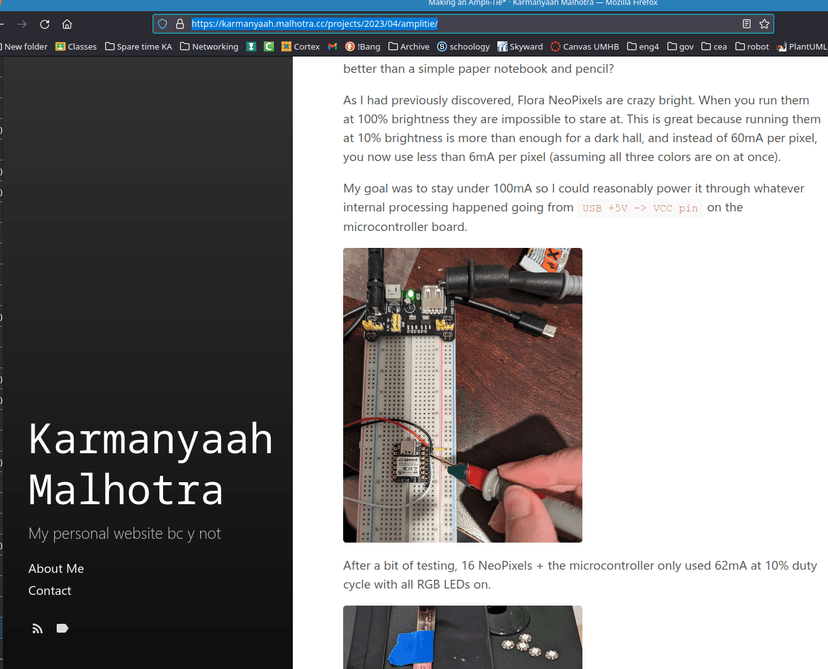The height and width of the screenshot is (669, 828).
Task: Expand the Archive bookmarks folder
Action: pos(409,46)
